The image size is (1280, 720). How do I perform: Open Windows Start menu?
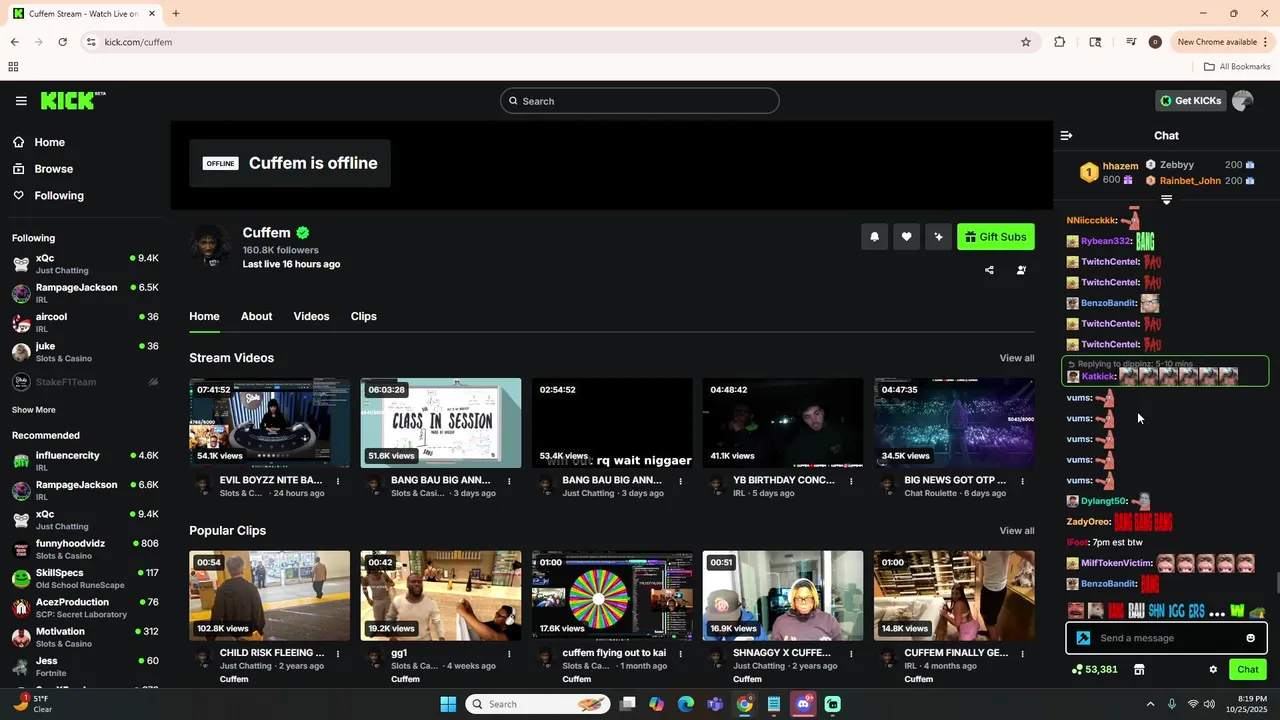click(448, 704)
